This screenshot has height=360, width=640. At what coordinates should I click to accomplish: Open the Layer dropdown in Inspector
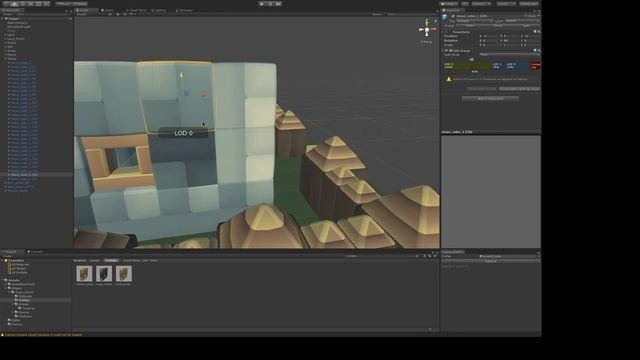[x=522, y=21]
